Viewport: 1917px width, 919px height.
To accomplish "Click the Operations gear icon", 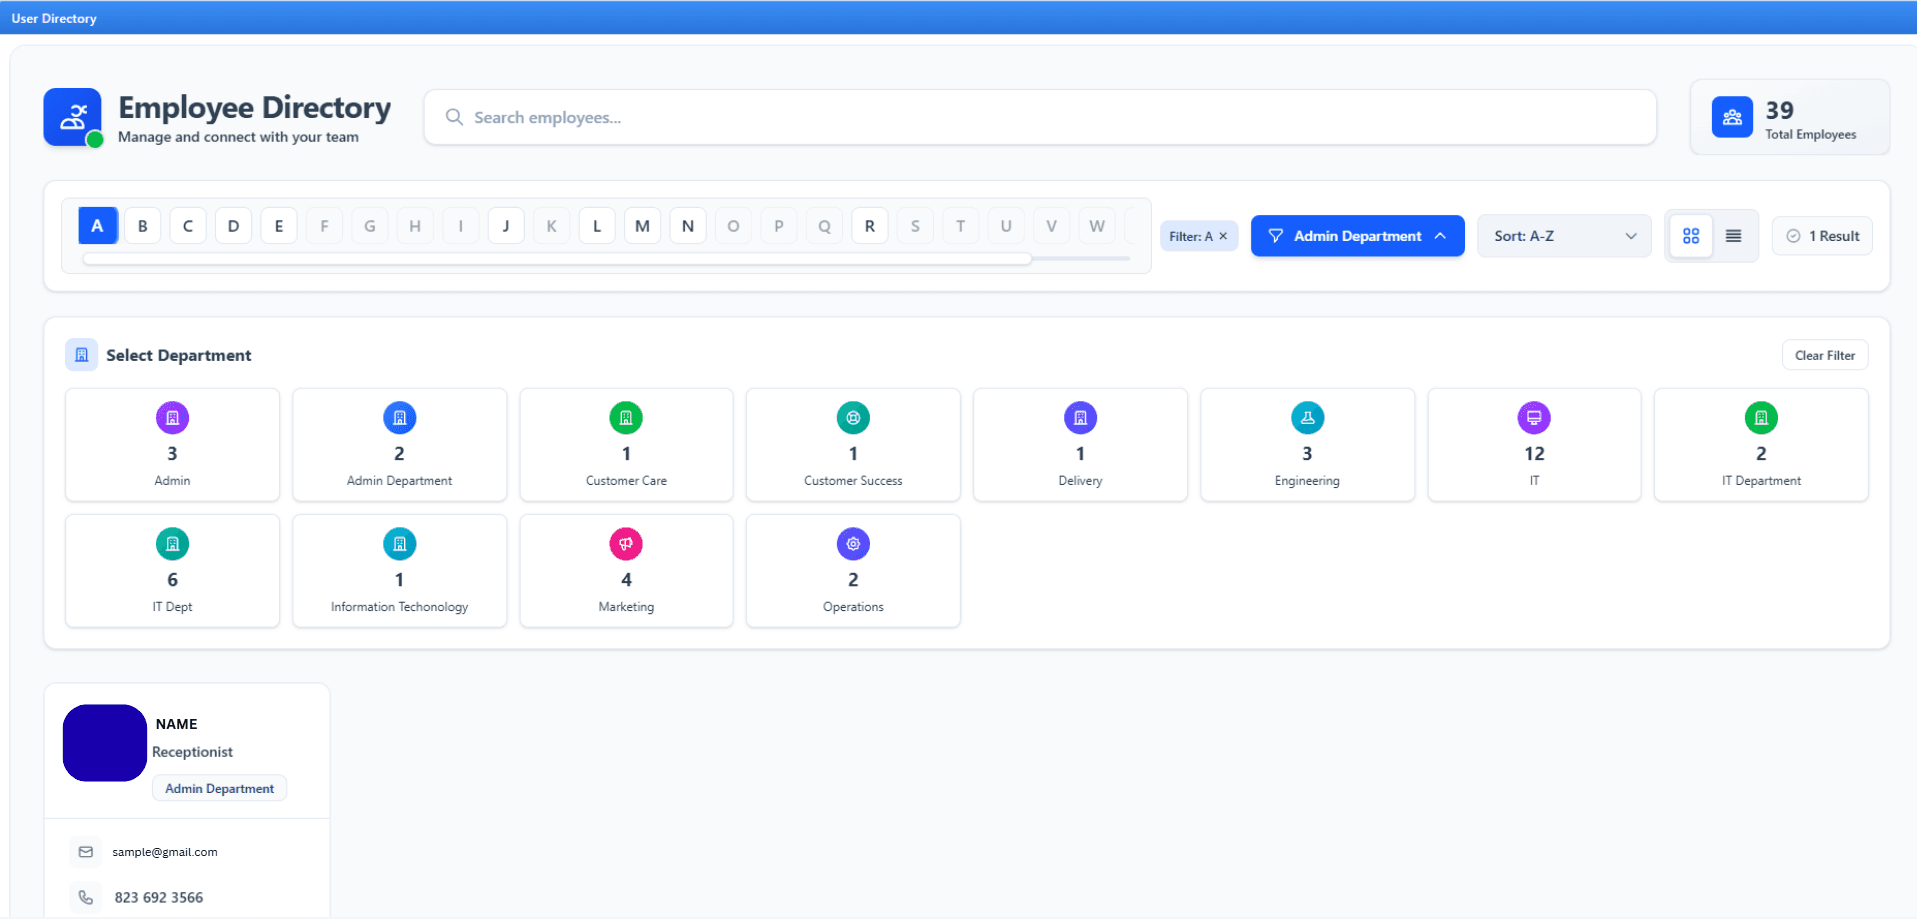I will point(853,543).
